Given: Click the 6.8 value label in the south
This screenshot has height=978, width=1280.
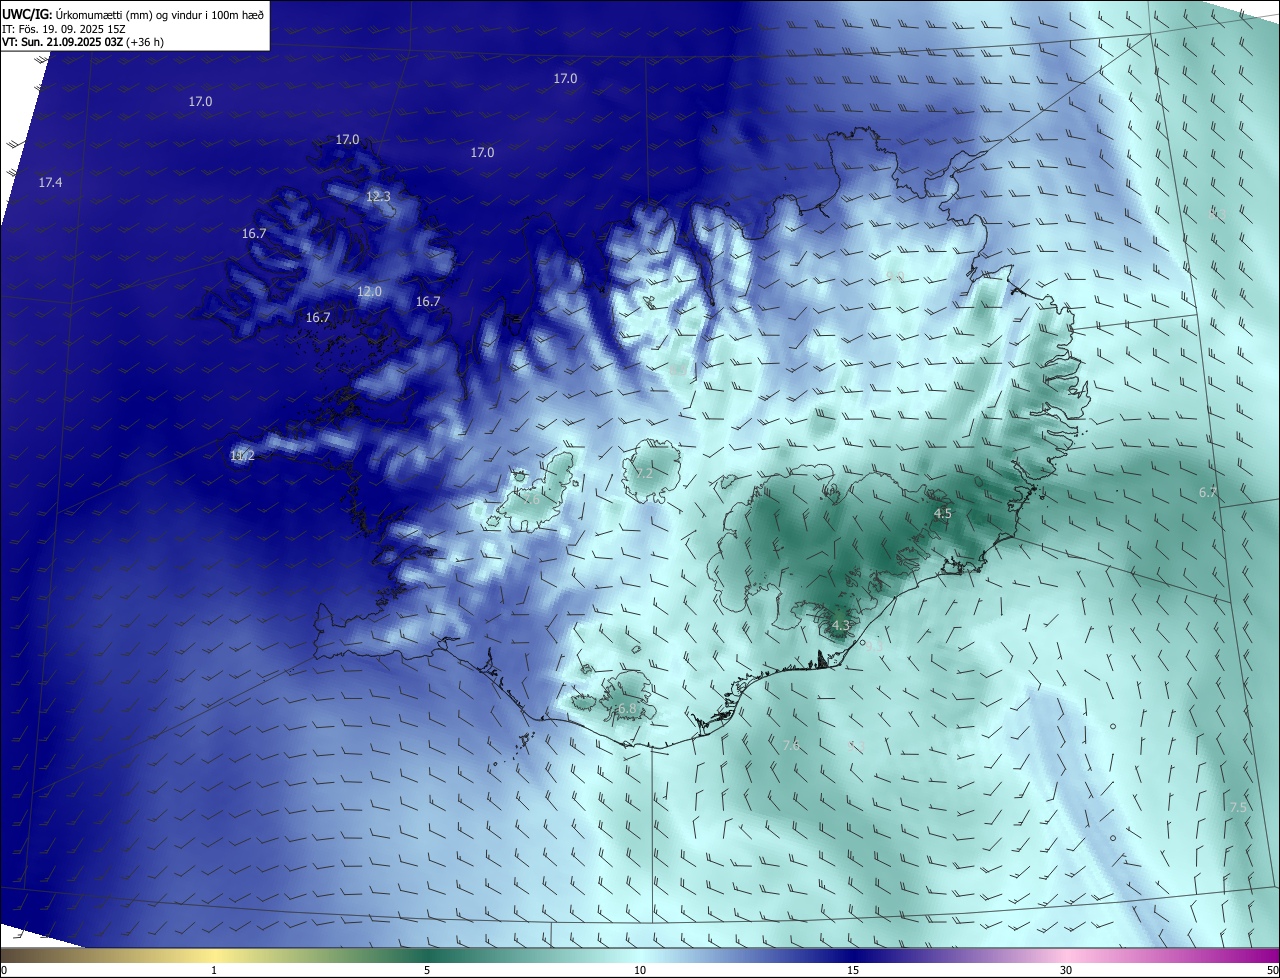Looking at the screenshot, I should (x=627, y=708).
